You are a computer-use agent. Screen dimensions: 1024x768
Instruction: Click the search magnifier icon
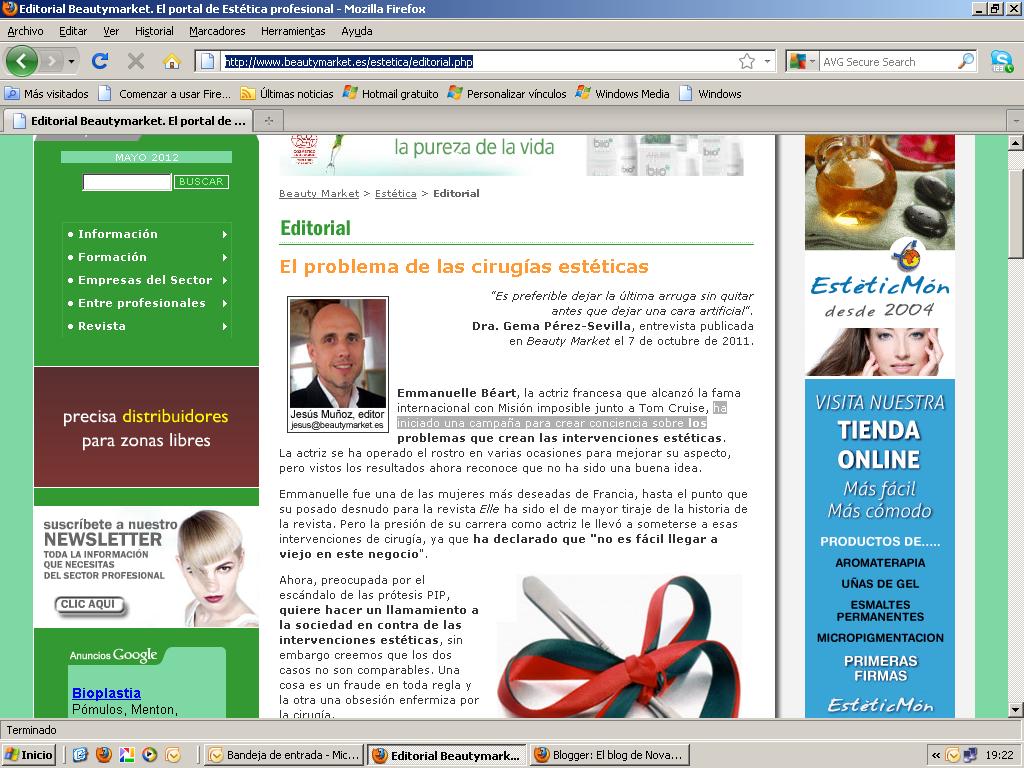(966, 61)
